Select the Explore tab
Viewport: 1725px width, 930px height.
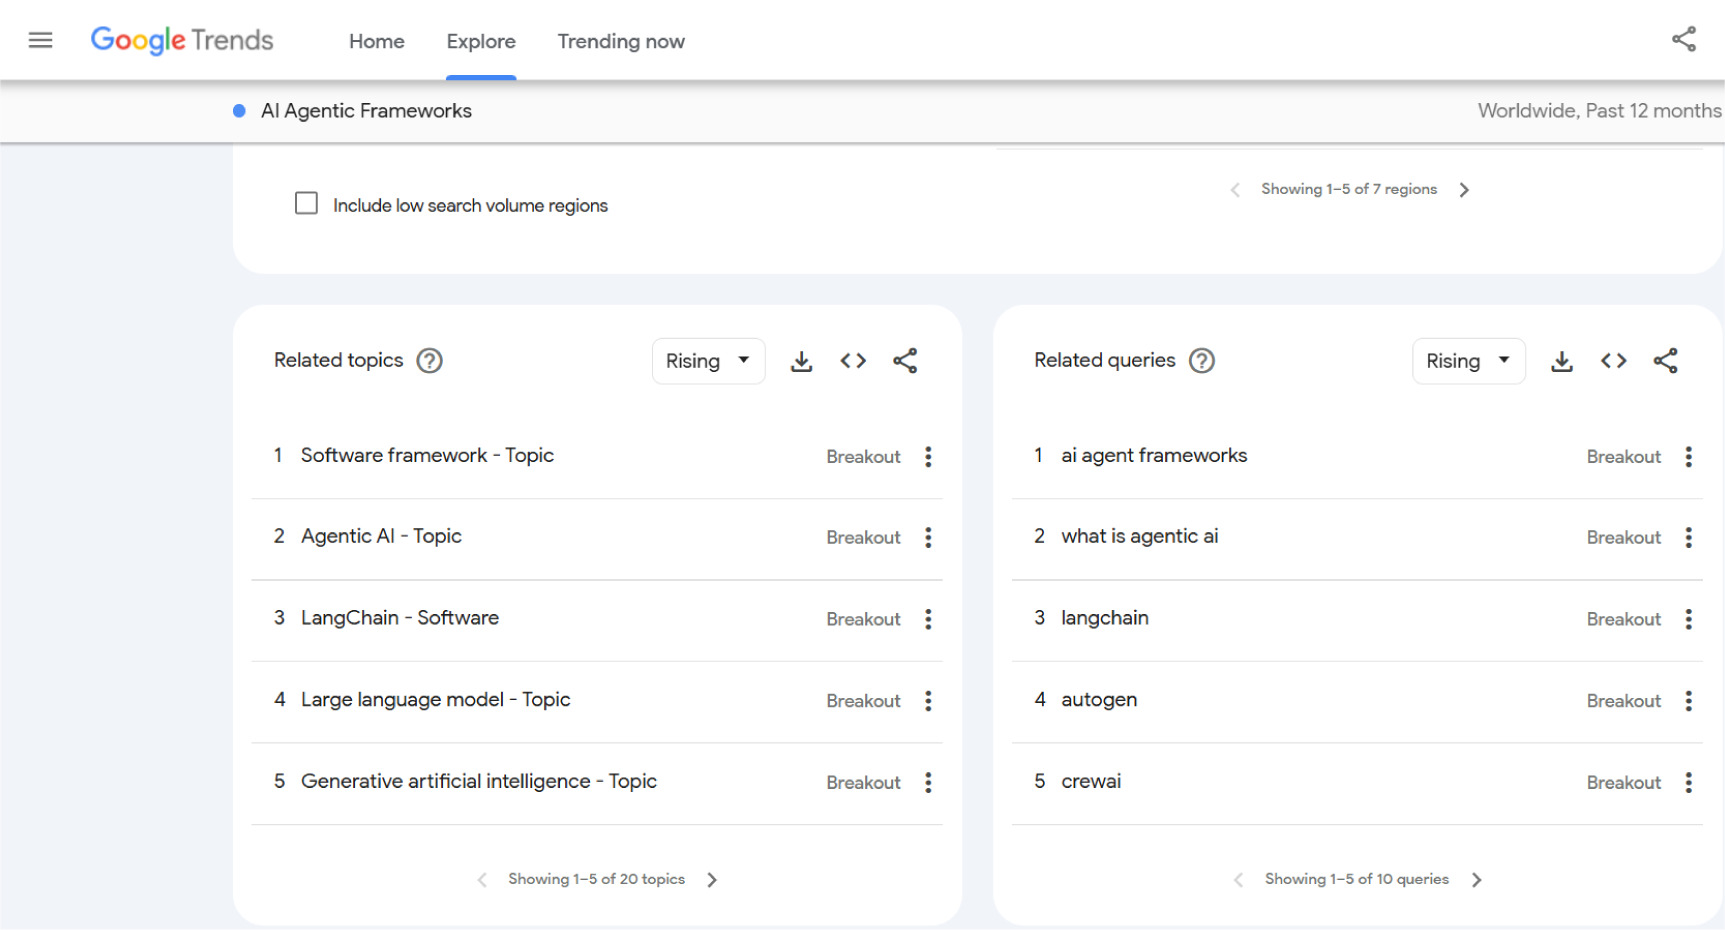click(x=481, y=41)
